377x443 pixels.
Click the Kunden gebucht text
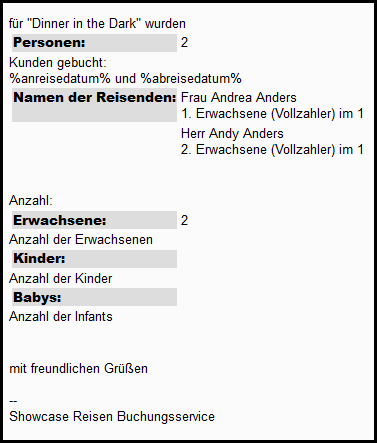pyautogui.click(x=58, y=63)
